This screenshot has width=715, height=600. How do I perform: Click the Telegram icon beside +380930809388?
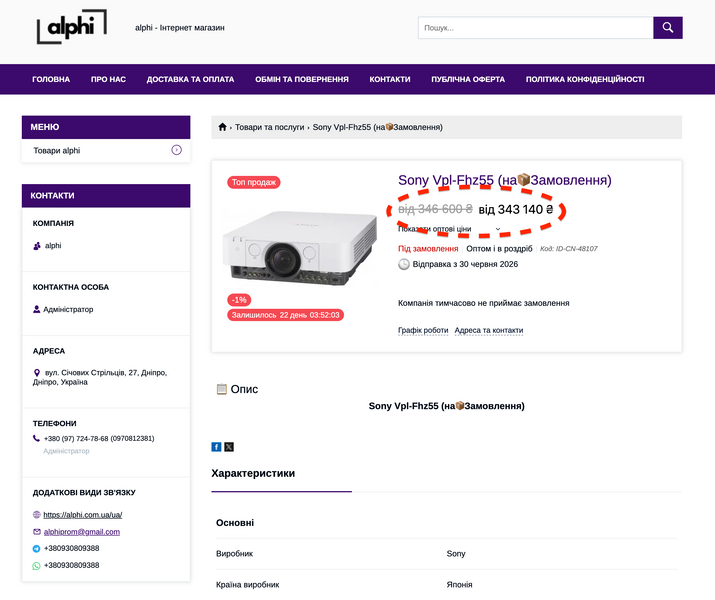point(36,548)
